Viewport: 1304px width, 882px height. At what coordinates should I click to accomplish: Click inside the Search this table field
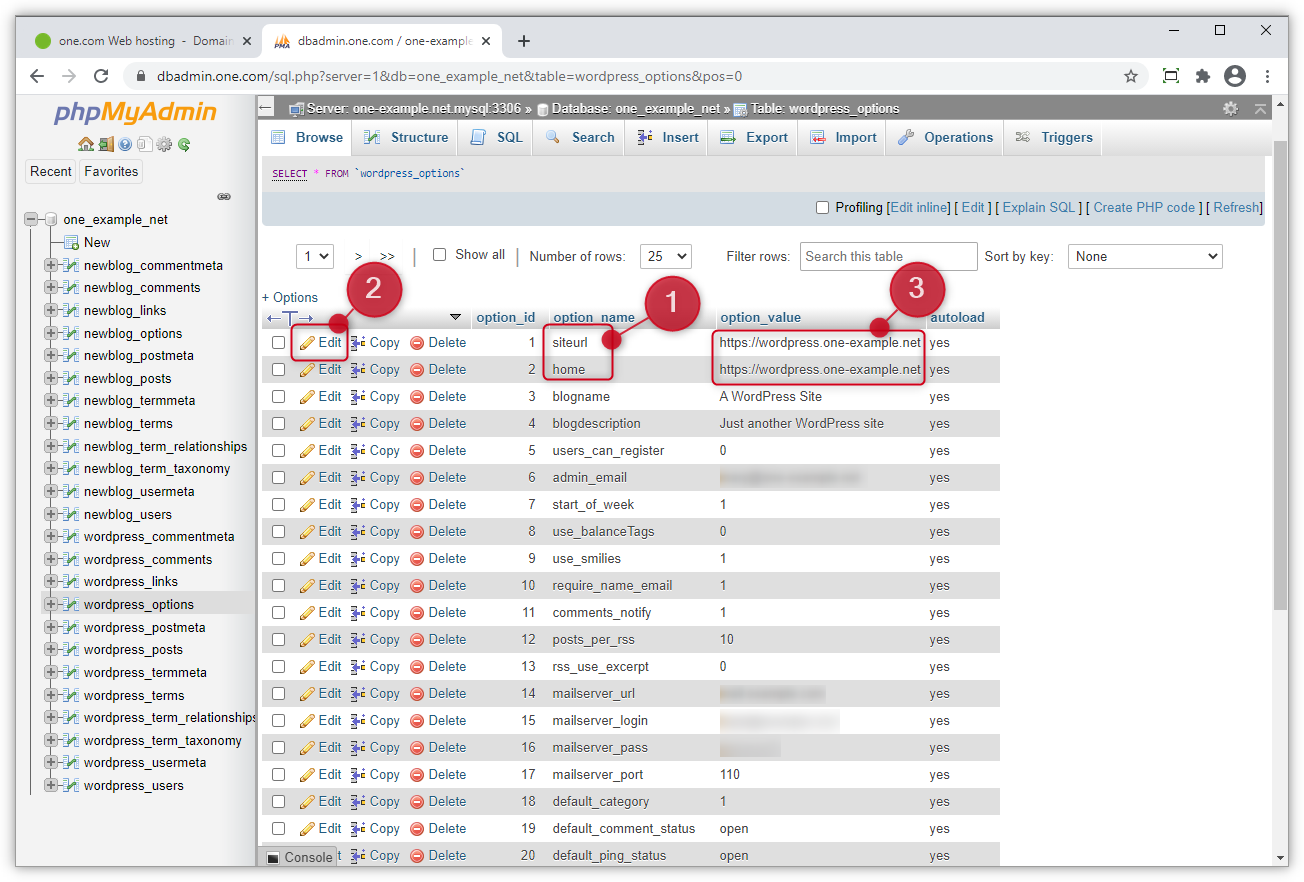pos(888,256)
